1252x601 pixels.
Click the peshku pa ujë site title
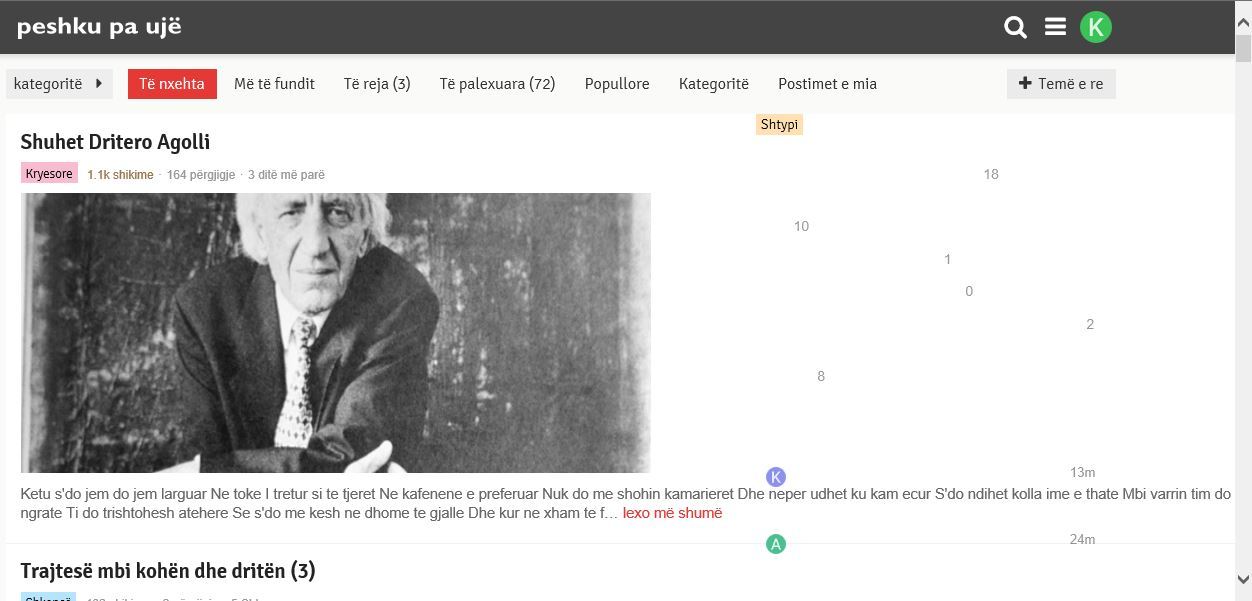[99, 27]
